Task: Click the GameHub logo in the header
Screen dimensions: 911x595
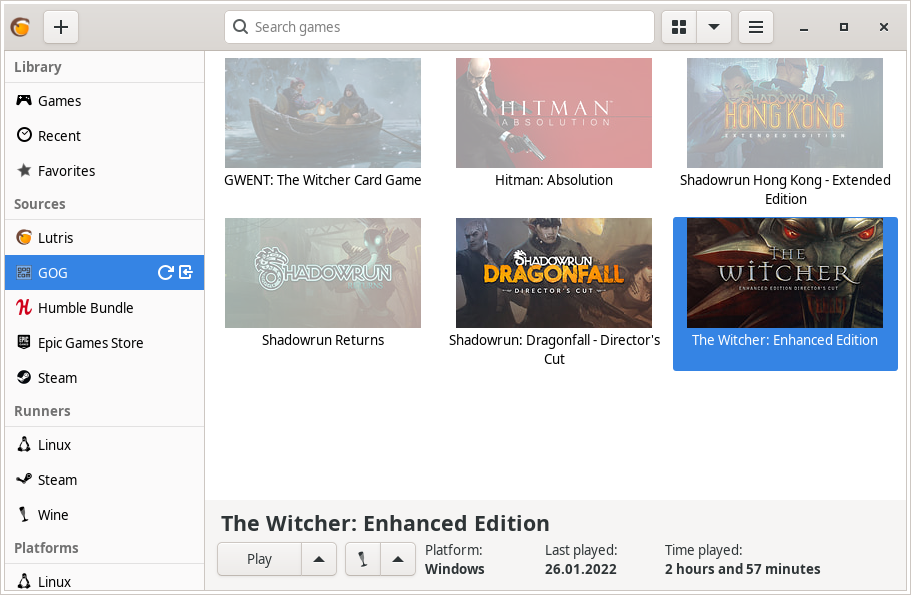Action: (20, 27)
